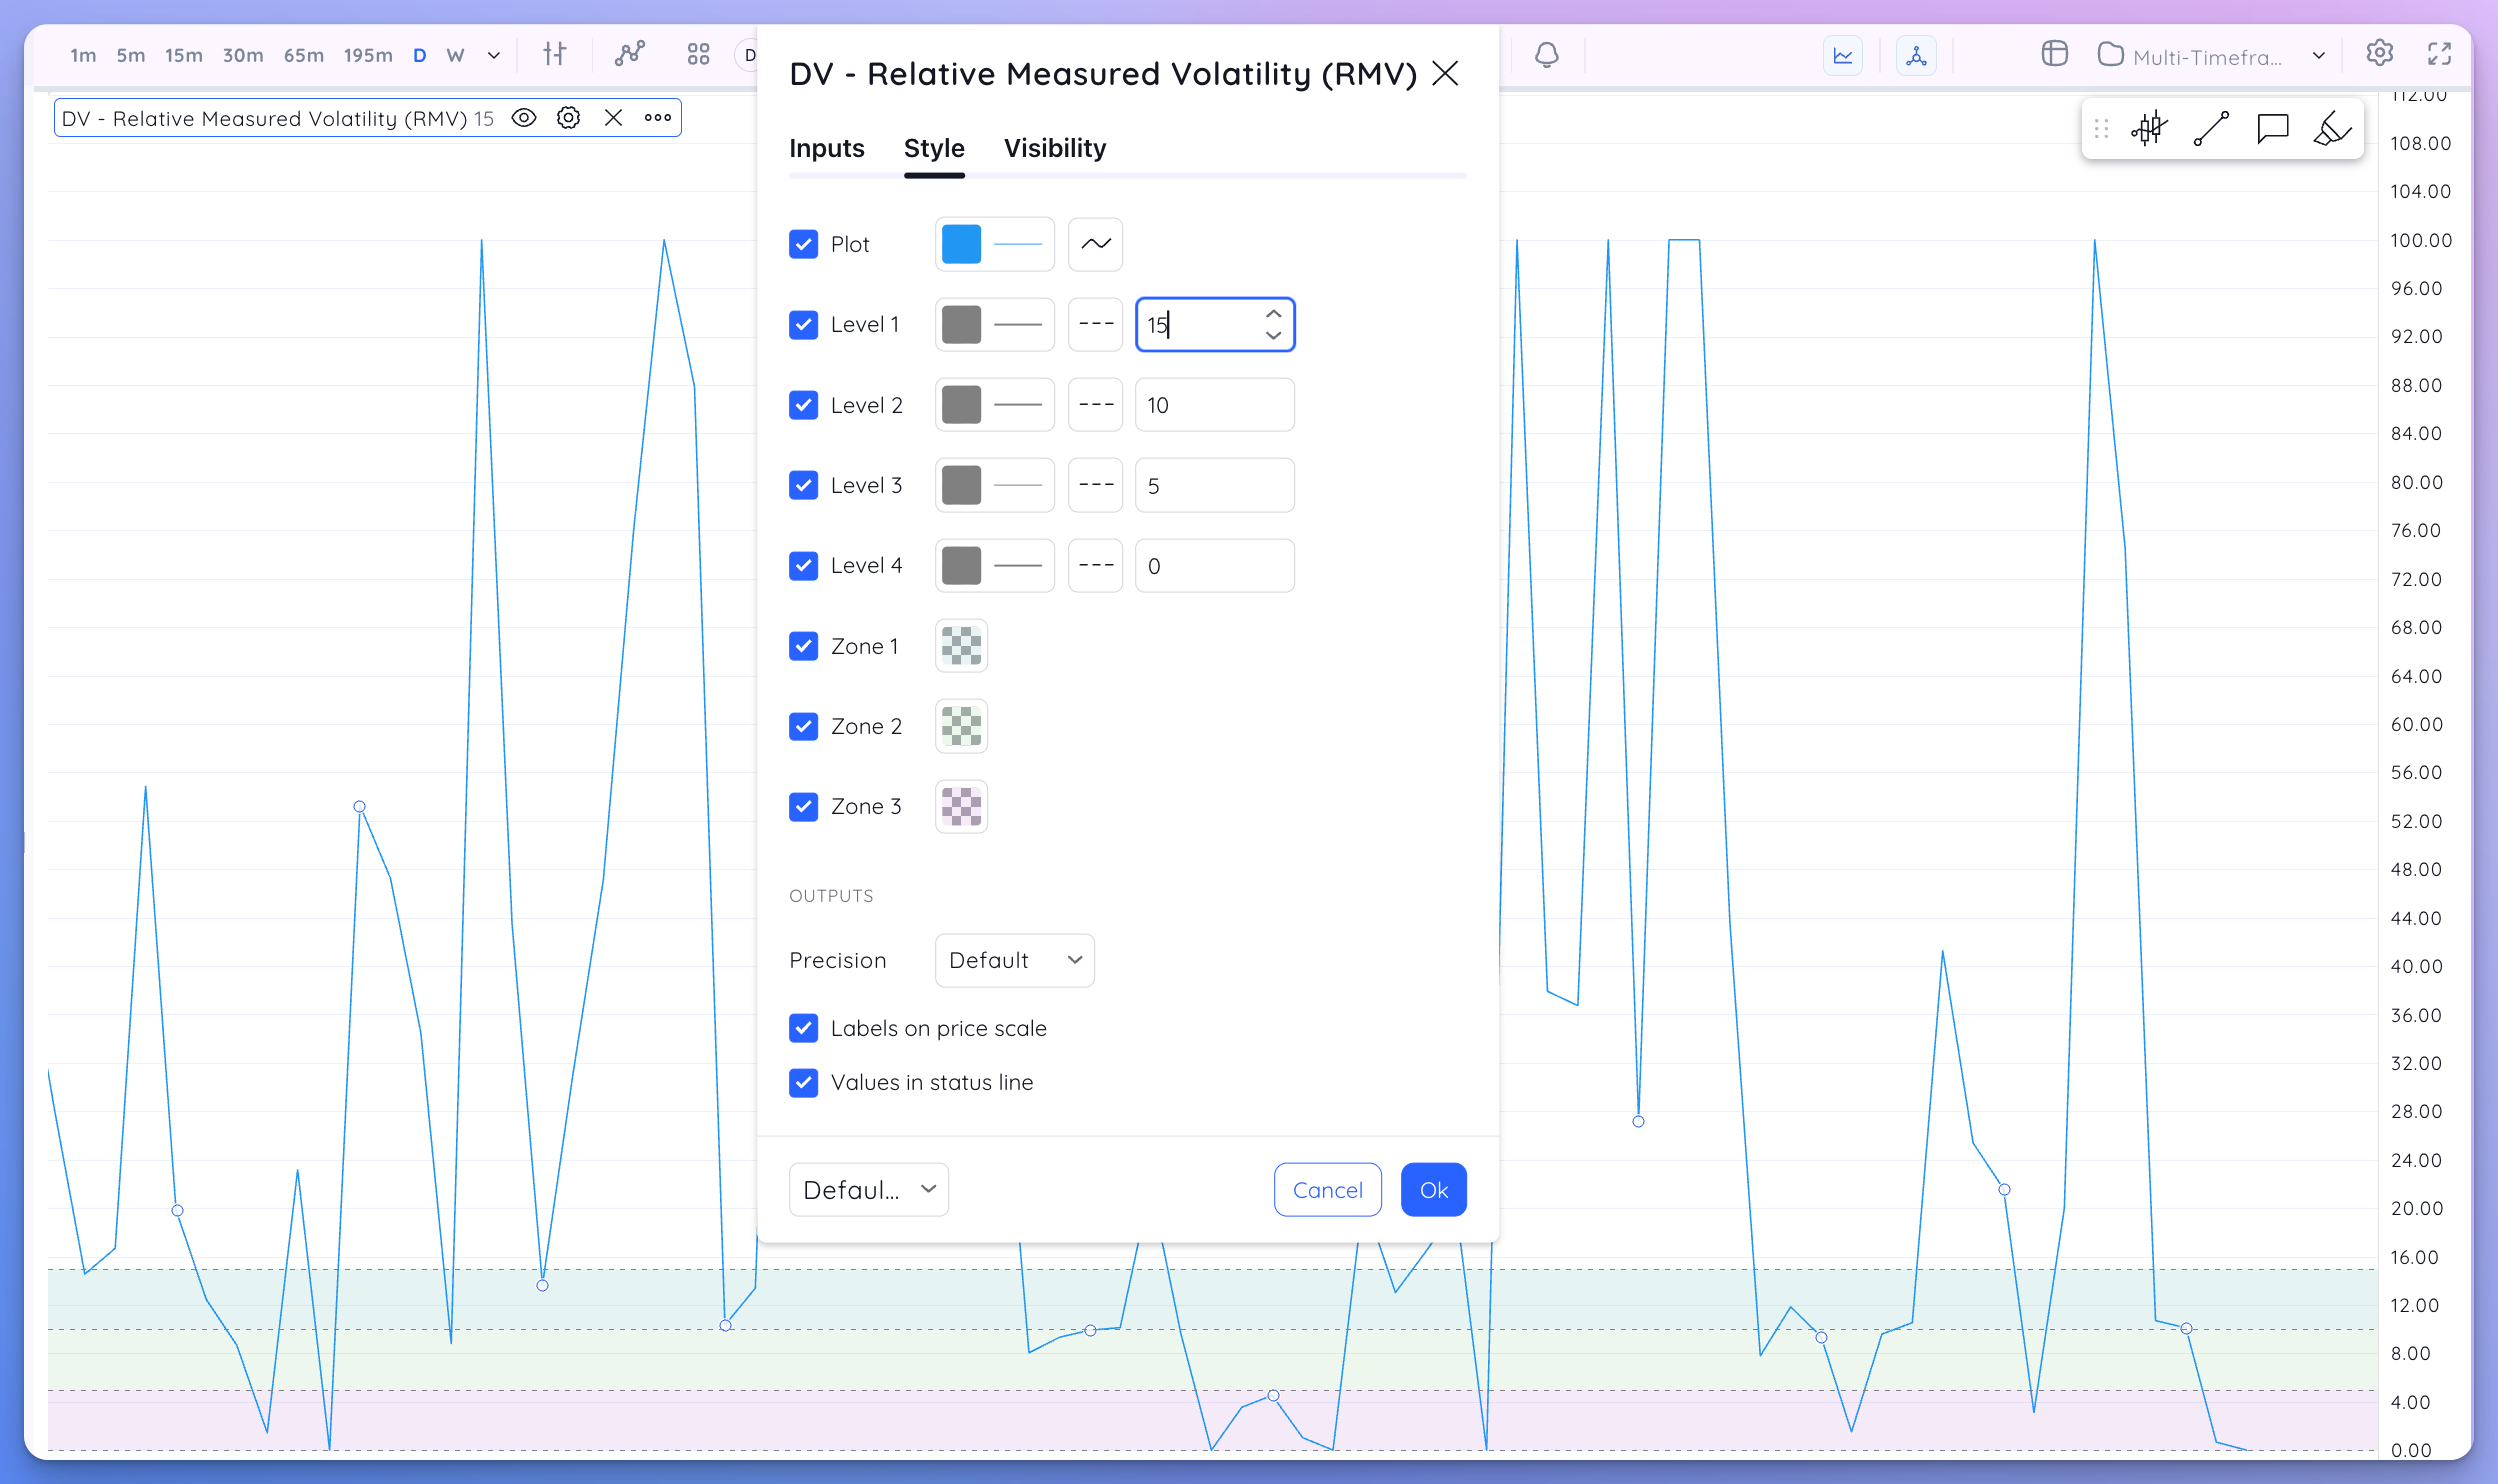Image resolution: width=2498 pixels, height=1484 pixels.
Task: Select the eraser tool in floating toolbar
Action: click(2332, 129)
